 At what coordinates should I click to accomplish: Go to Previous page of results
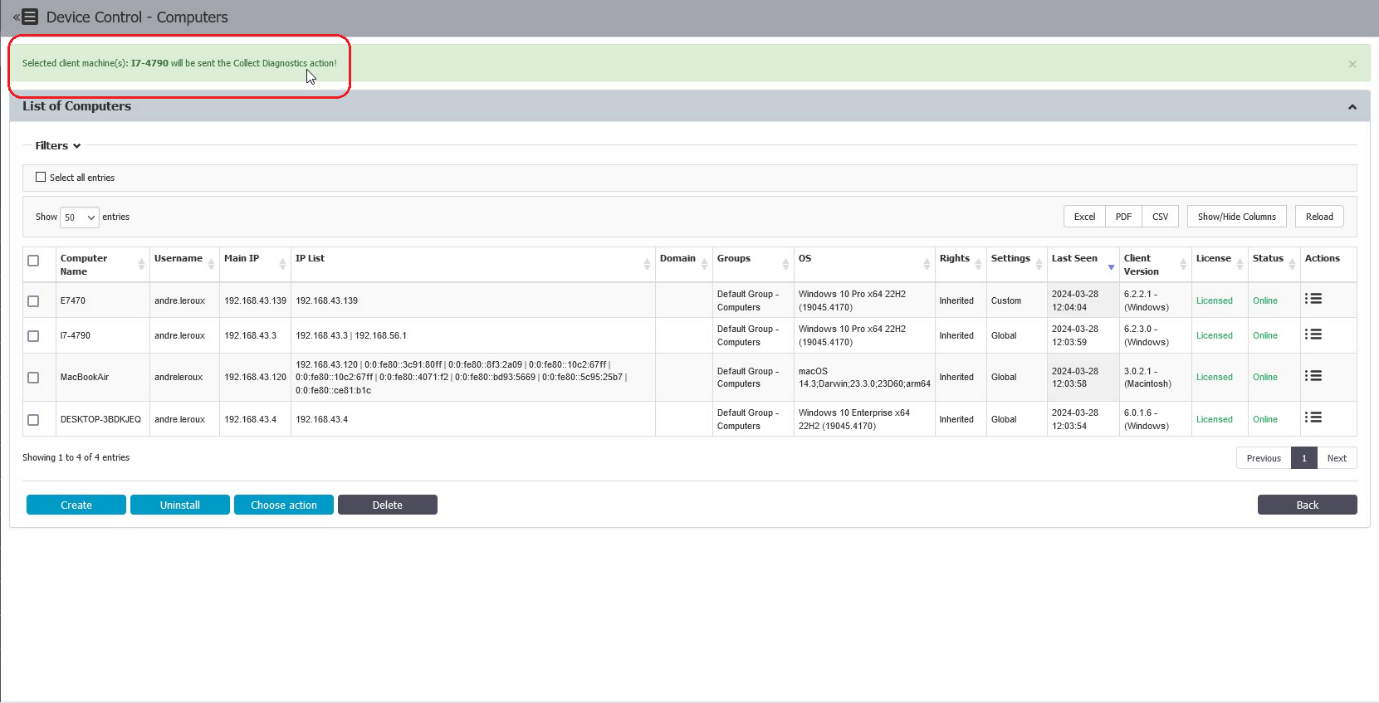click(x=1263, y=458)
